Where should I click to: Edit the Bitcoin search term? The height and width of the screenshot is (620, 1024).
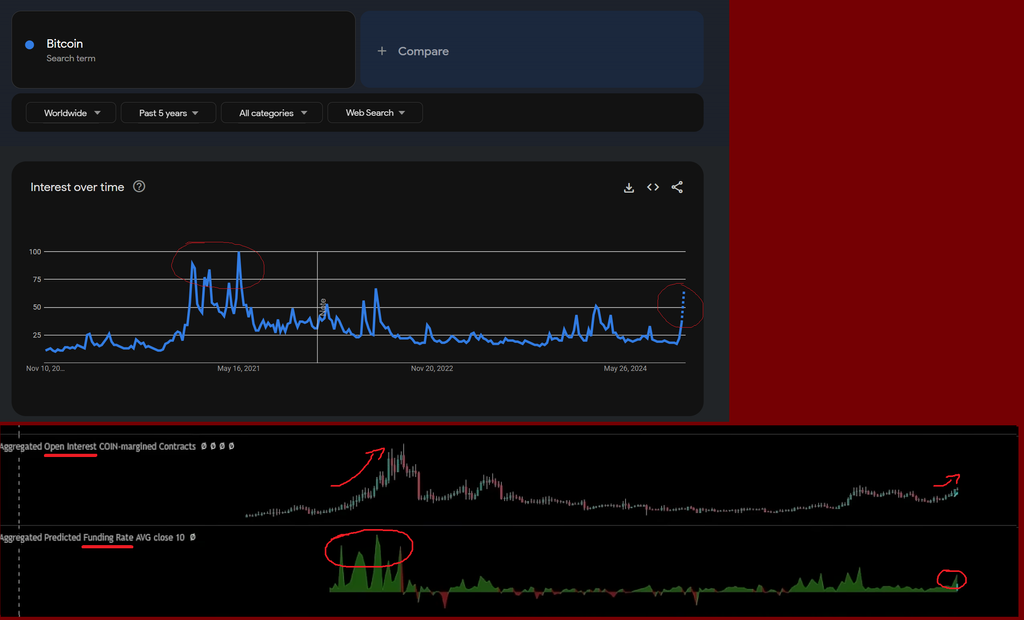[x=184, y=50]
